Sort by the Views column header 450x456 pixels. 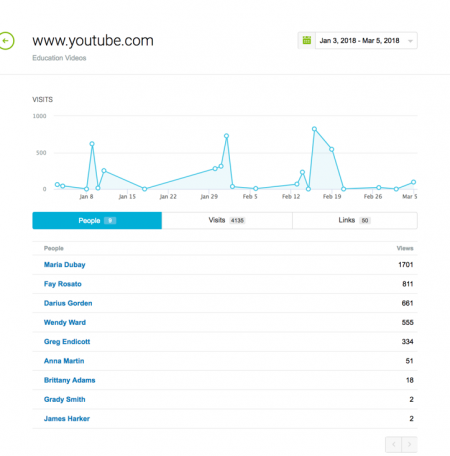tap(405, 248)
